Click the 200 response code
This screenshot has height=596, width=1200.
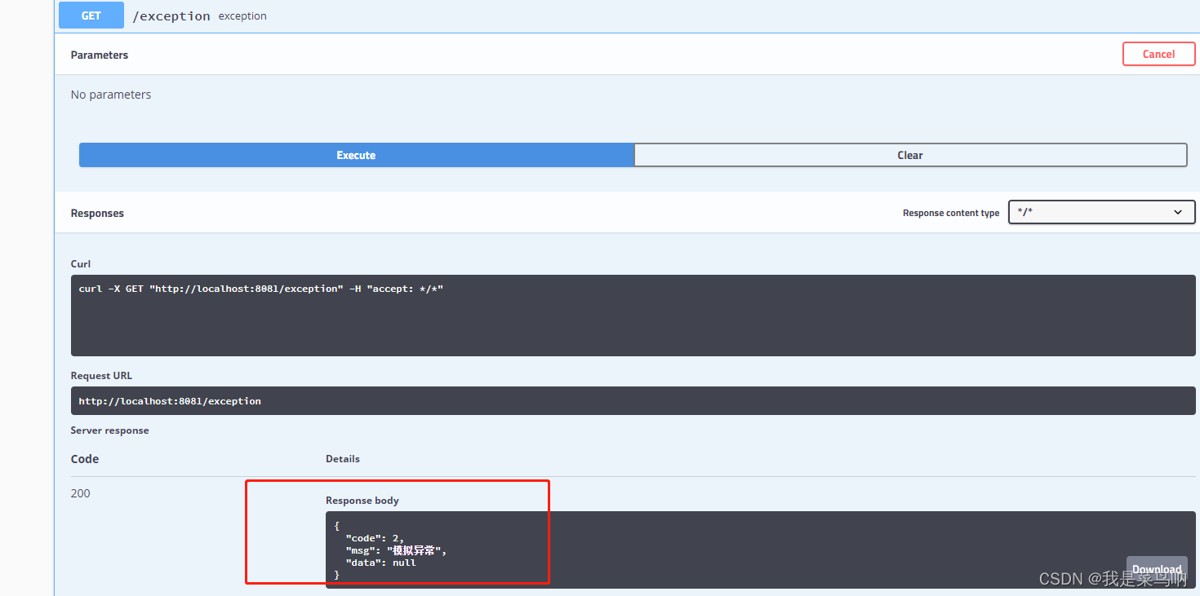(x=81, y=493)
